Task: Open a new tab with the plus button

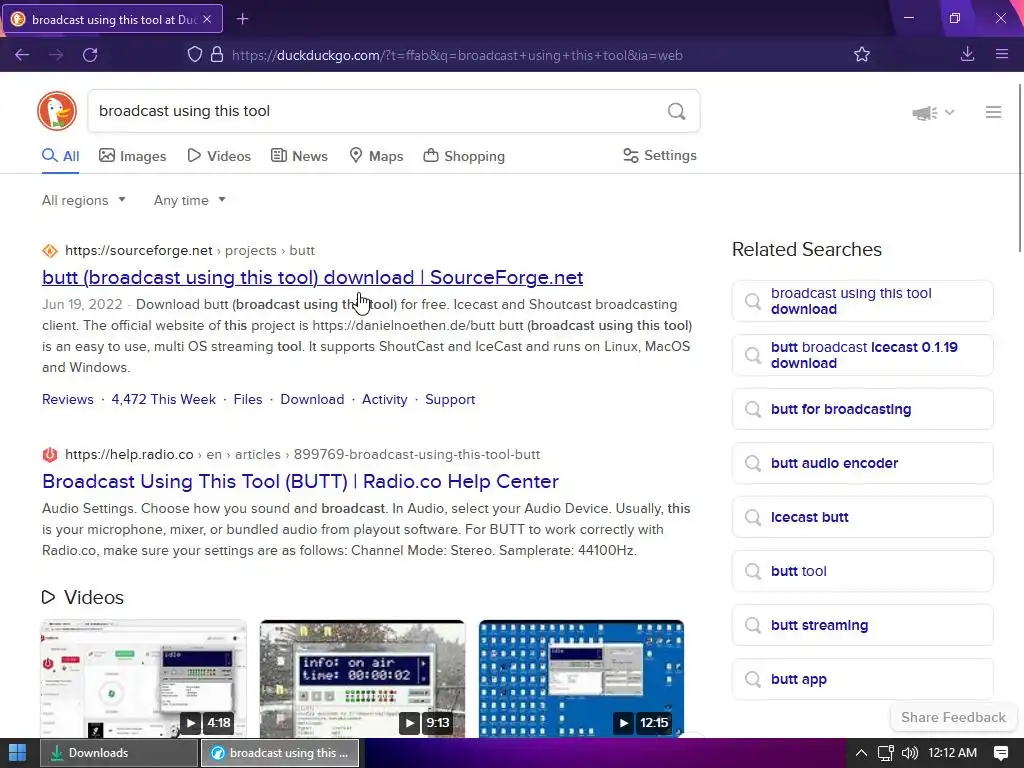Action: [242, 19]
